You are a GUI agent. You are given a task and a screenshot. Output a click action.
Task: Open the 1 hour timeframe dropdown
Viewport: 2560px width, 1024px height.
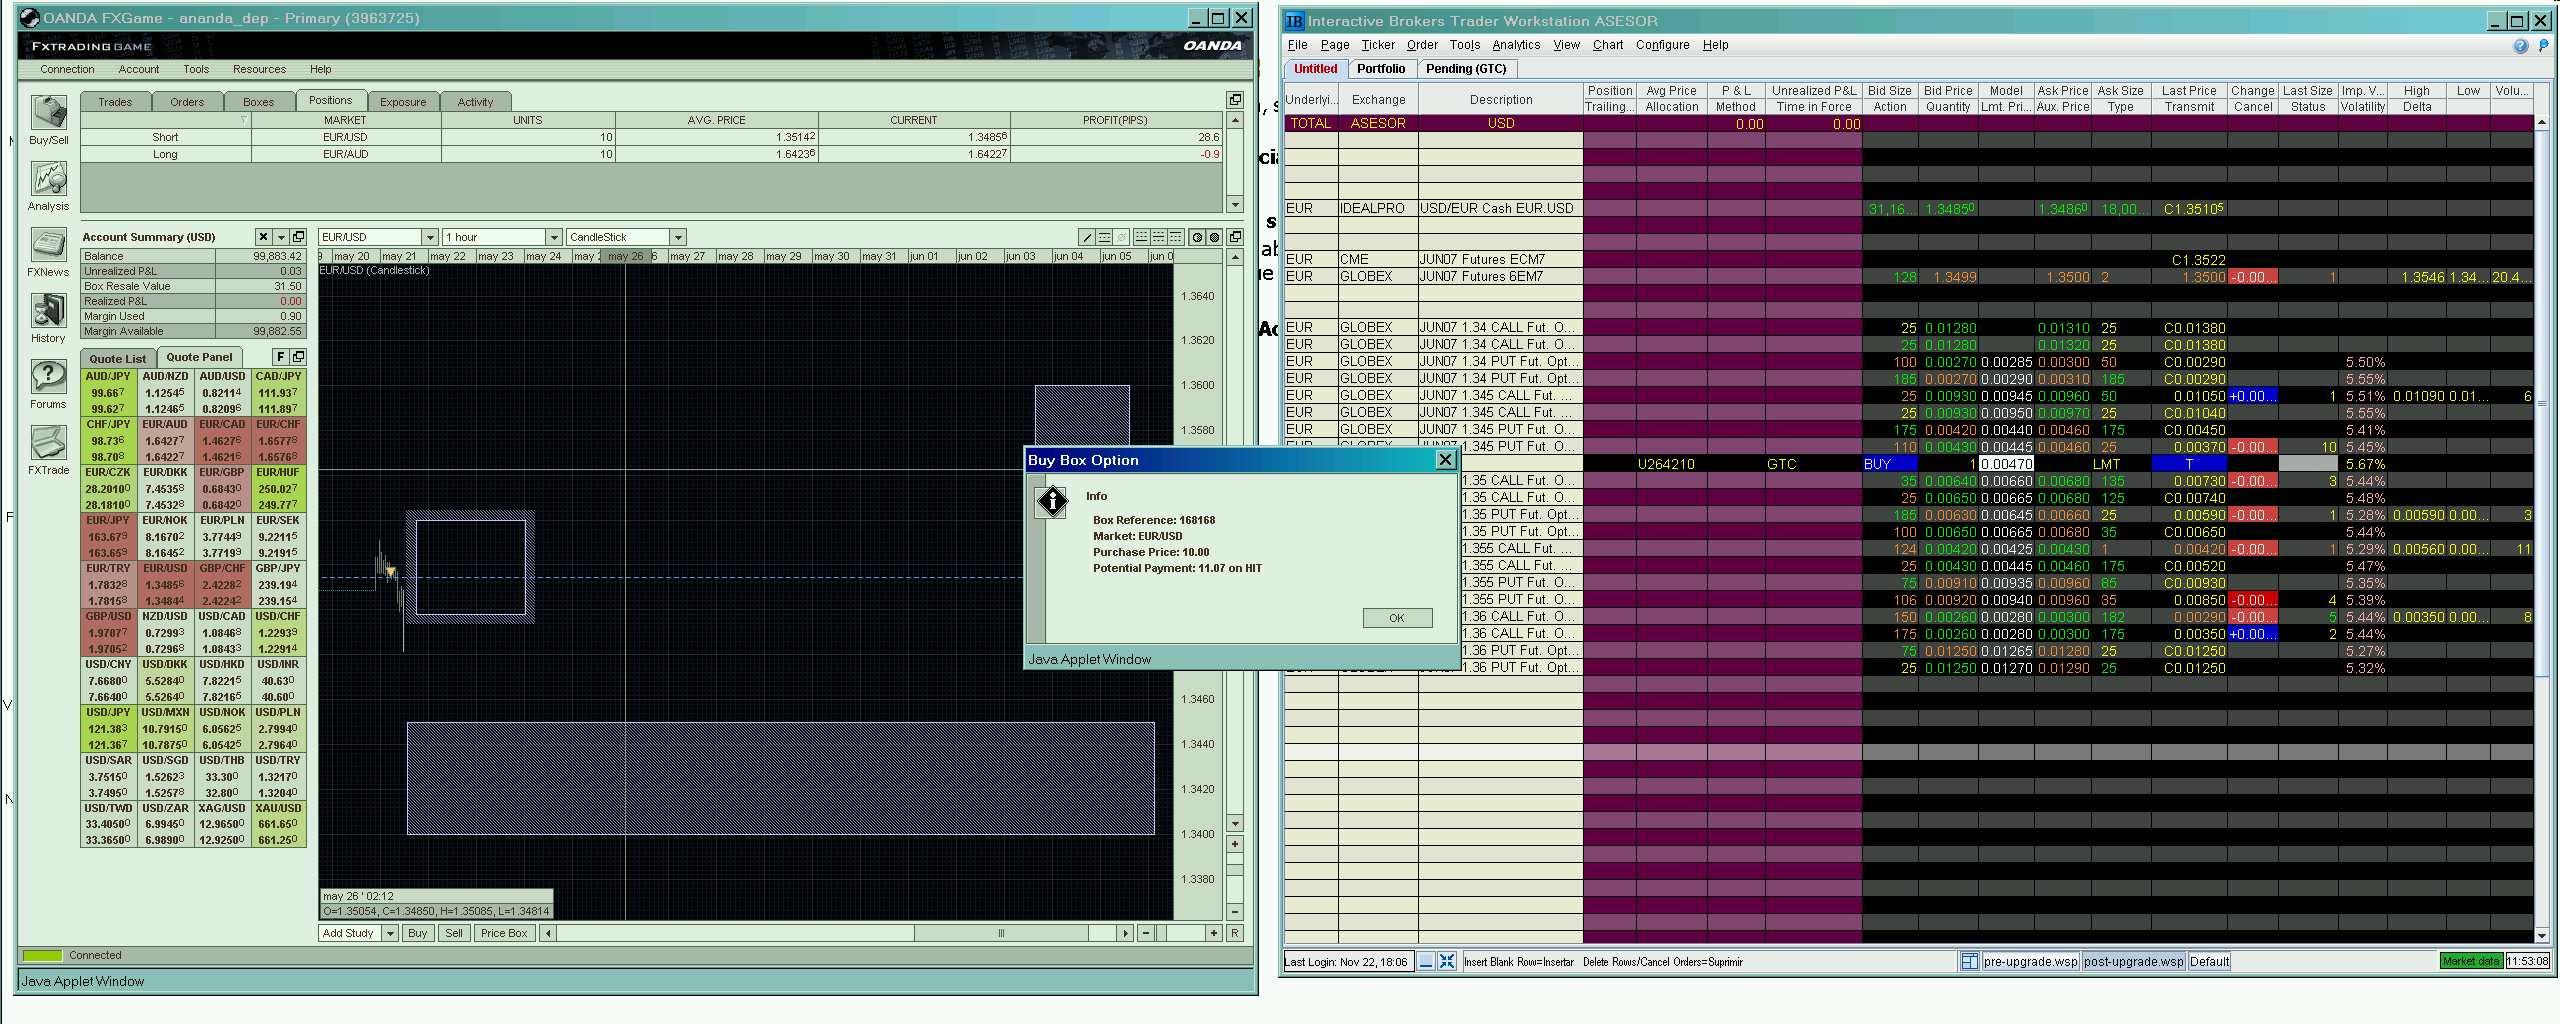click(553, 237)
